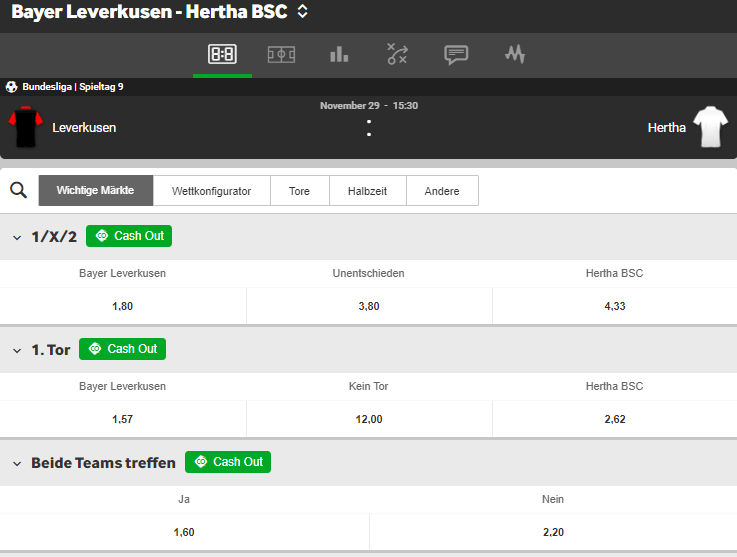The image size is (737, 557).
Task: Pick Kein Tor at odds 12,00
Action: click(x=369, y=419)
